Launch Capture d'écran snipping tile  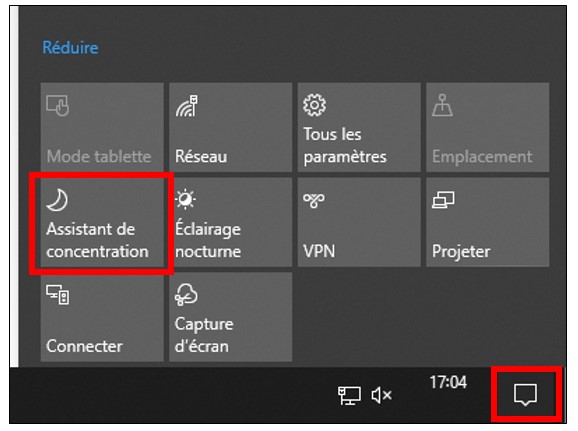coord(230,317)
